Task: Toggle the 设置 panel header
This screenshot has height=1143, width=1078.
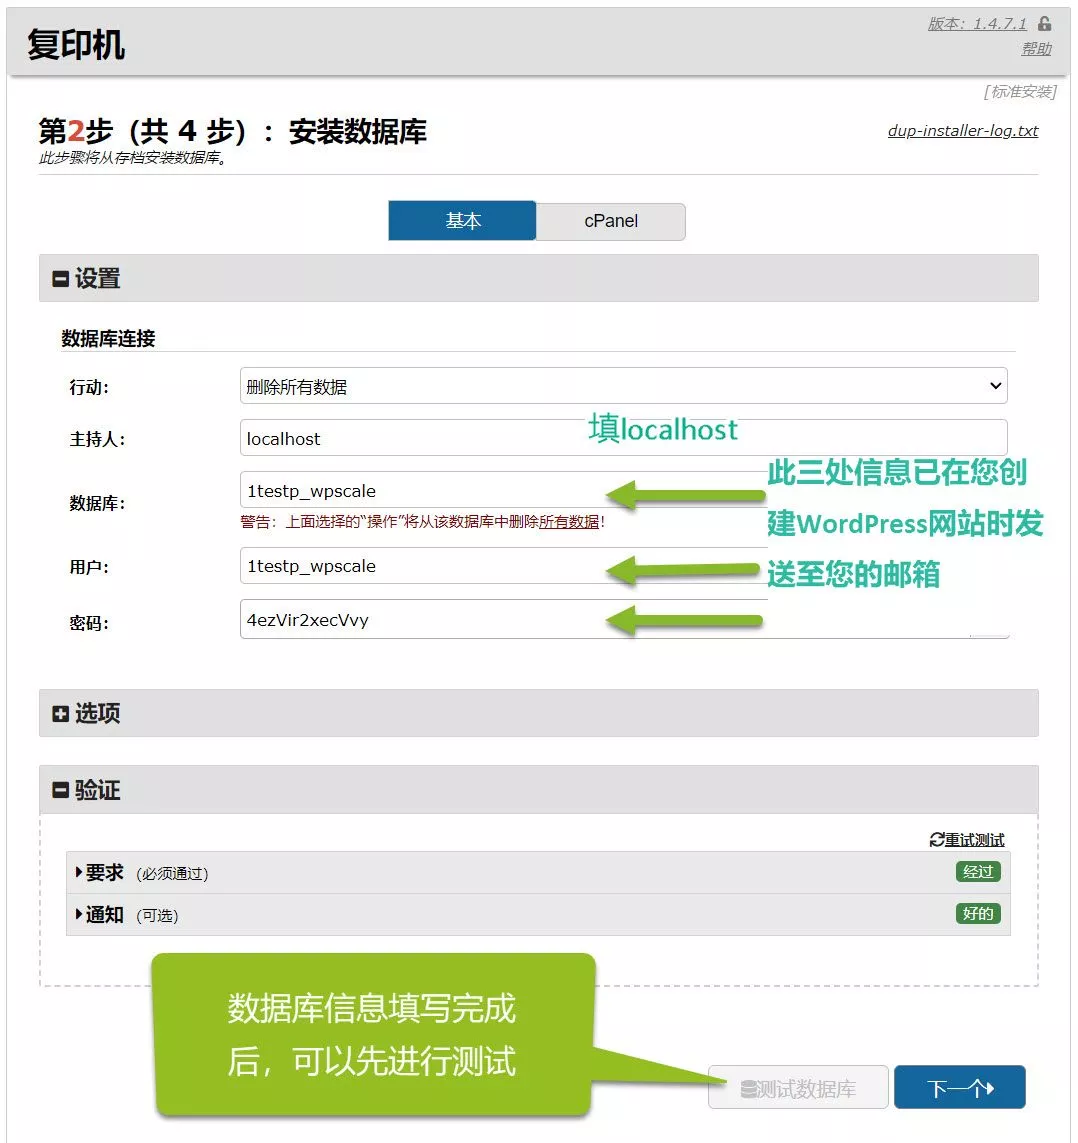Action: click(x=538, y=278)
